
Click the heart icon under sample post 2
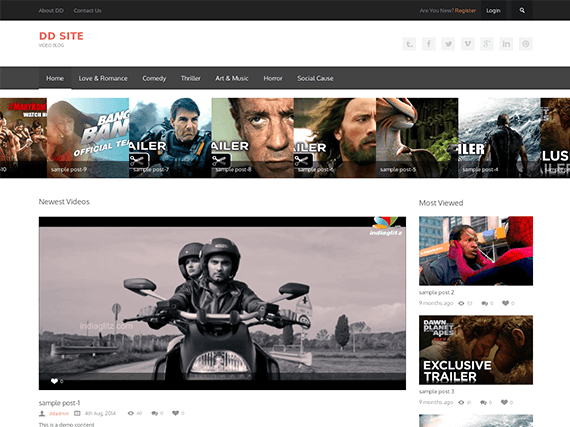tap(505, 303)
